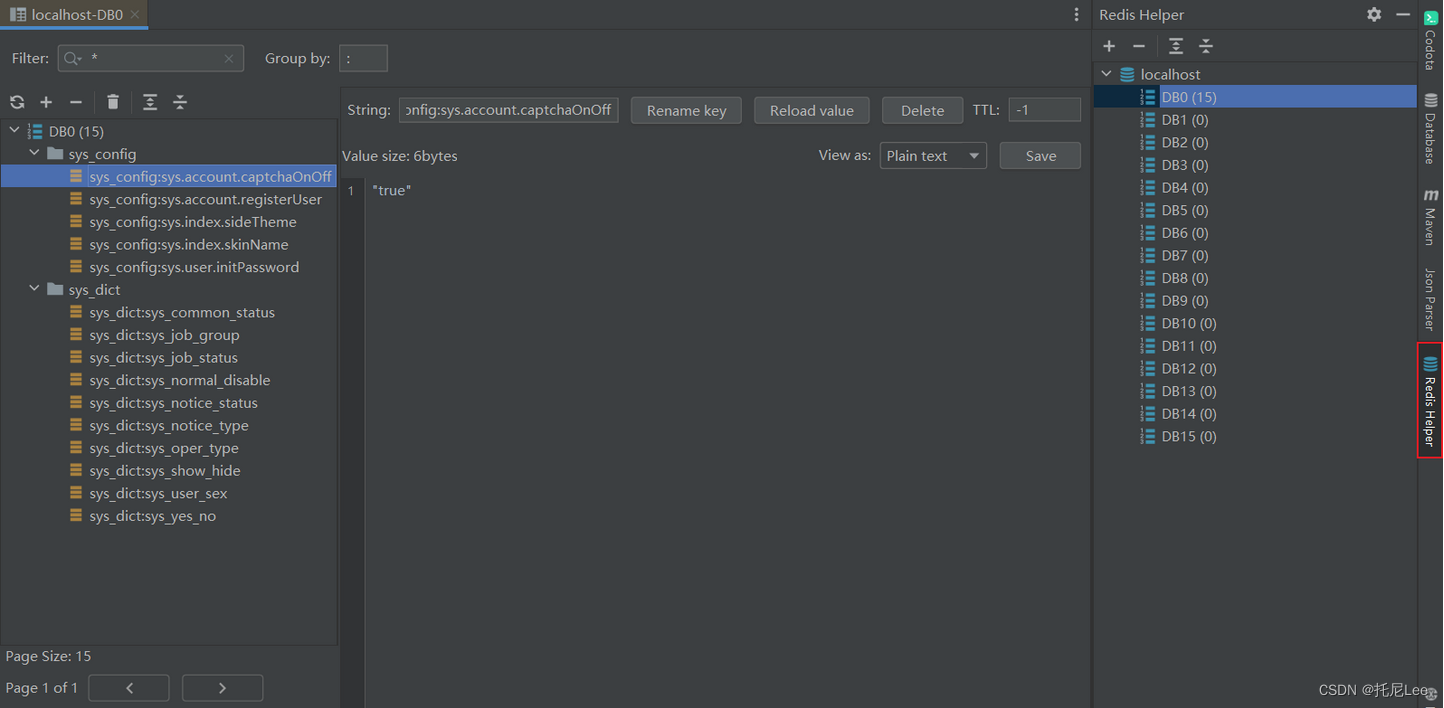Select key sys_config:sys.index.skinName
The height and width of the screenshot is (708, 1444).
(188, 244)
